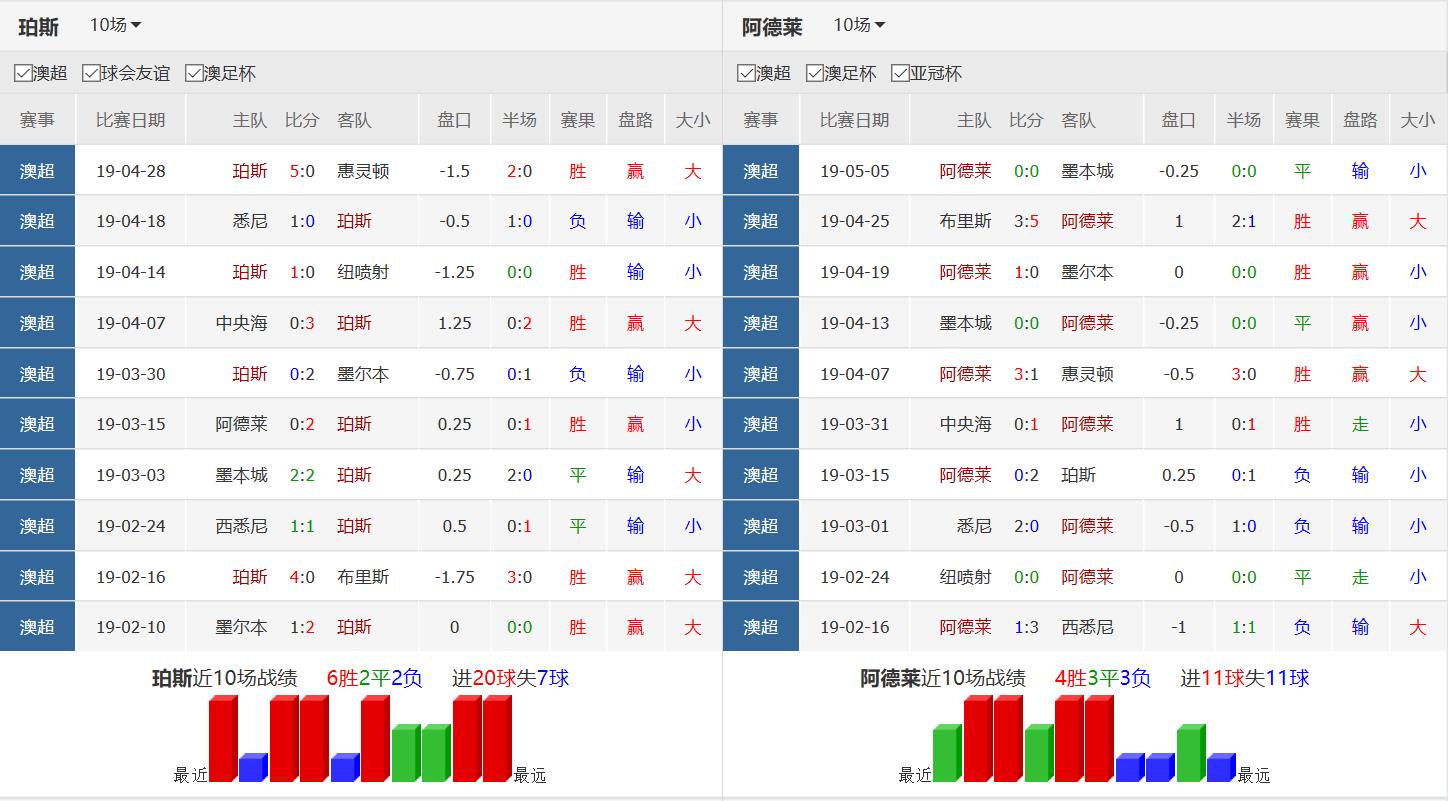
Task: Click 3:5 score in 布里斯 vs 阿德莱 match
Action: pos(1026,221)
